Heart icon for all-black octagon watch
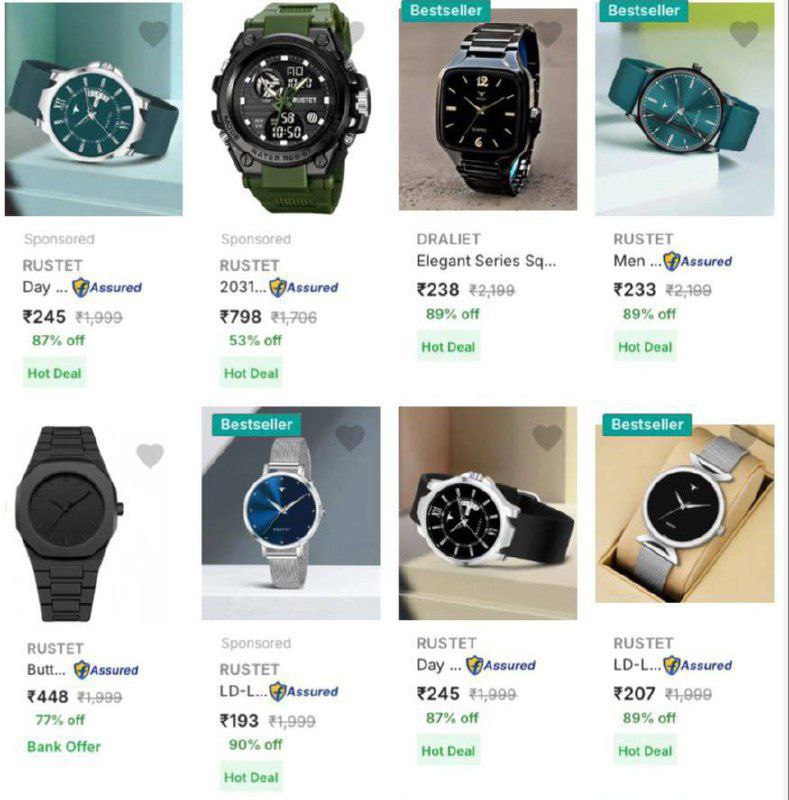Screen dimensions: 789x800 [x=150, y=455]
